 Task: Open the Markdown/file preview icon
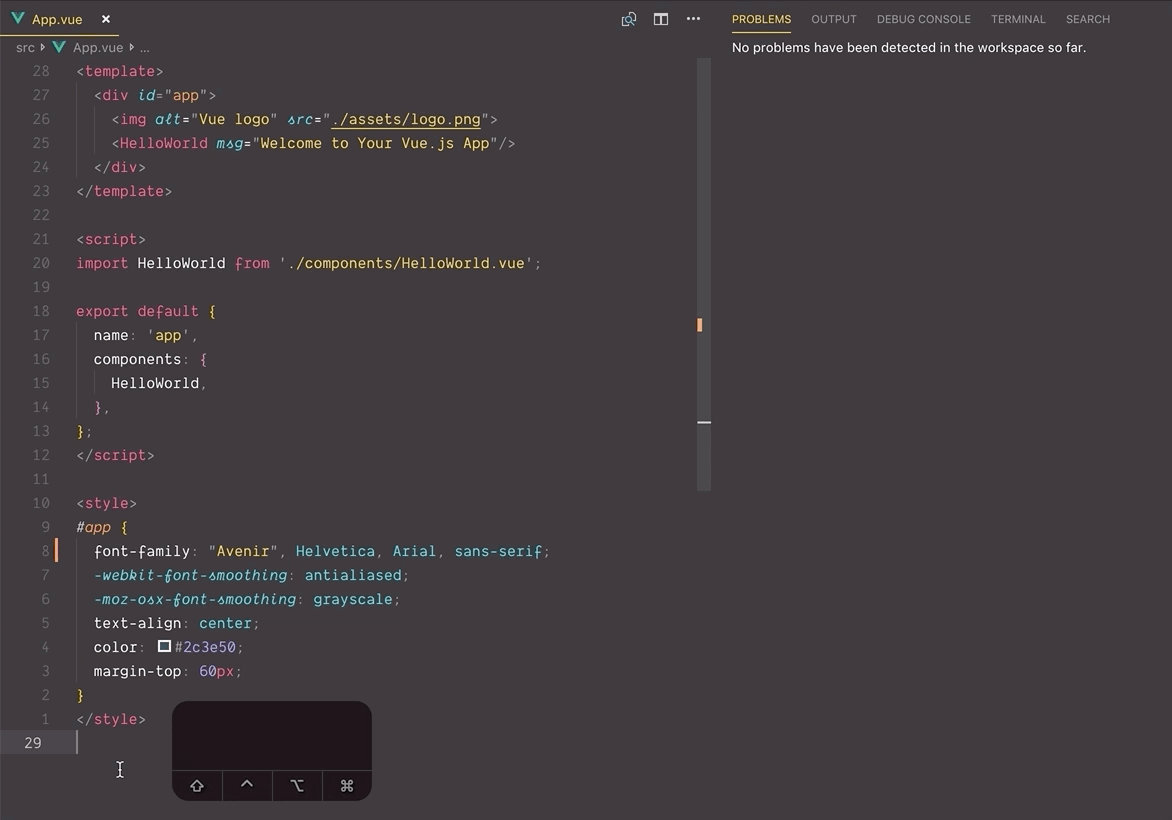(x=628, y=19)
